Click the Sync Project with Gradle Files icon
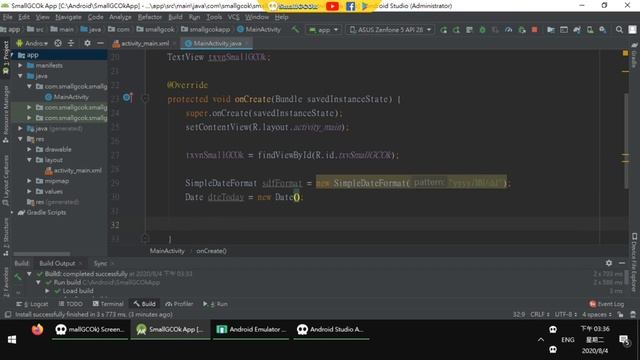Screen dimensions: 640x360 577,30
